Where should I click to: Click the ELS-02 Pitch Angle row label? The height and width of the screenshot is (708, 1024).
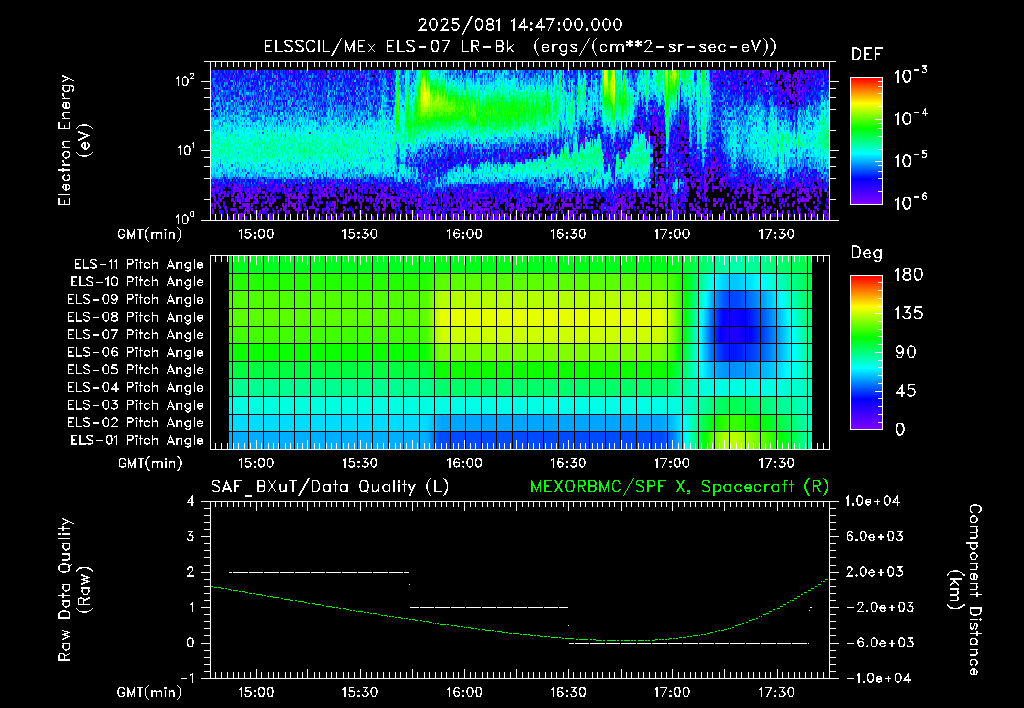click(x=136, y=423)
